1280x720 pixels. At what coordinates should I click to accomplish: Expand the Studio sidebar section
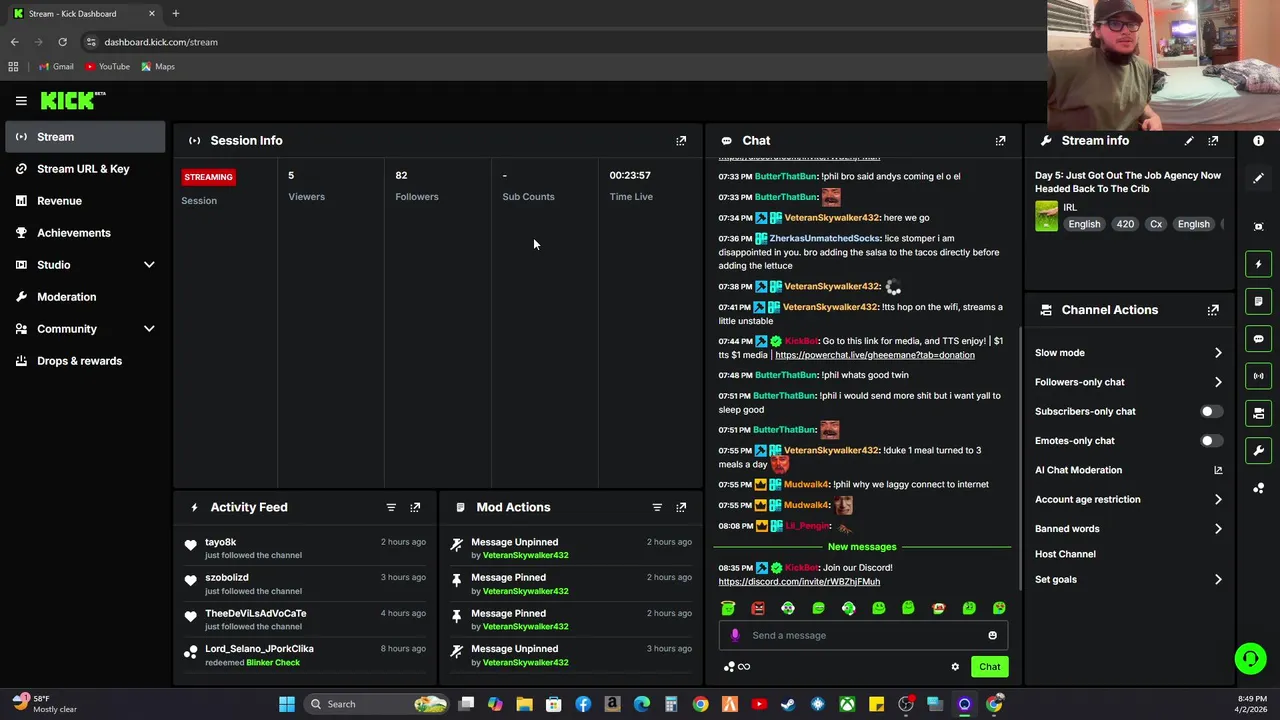[85, 265]
